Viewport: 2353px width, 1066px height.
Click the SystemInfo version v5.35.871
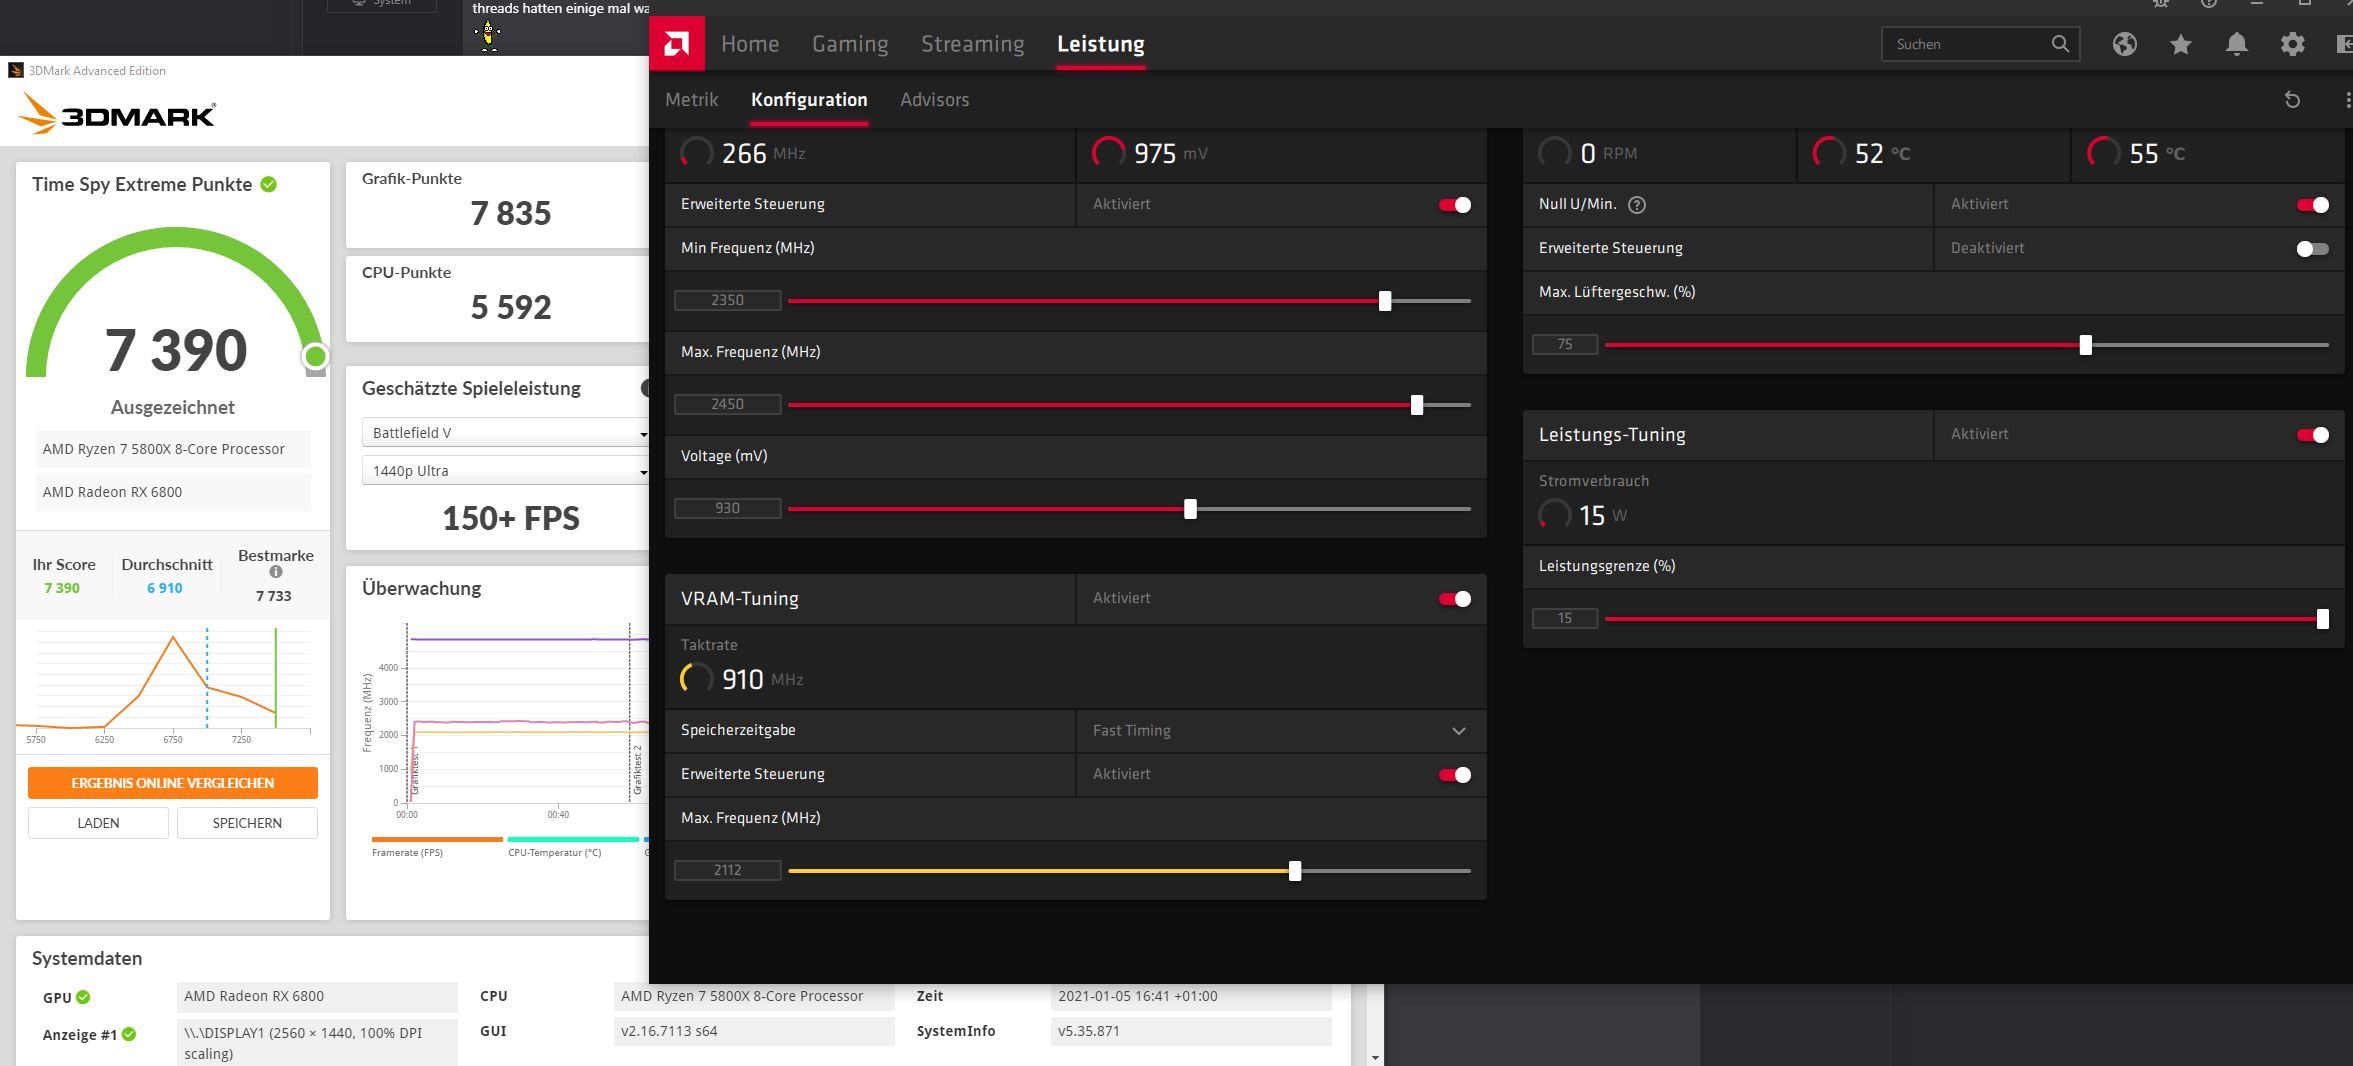pyautogui.click(x=1191, y=1031)
